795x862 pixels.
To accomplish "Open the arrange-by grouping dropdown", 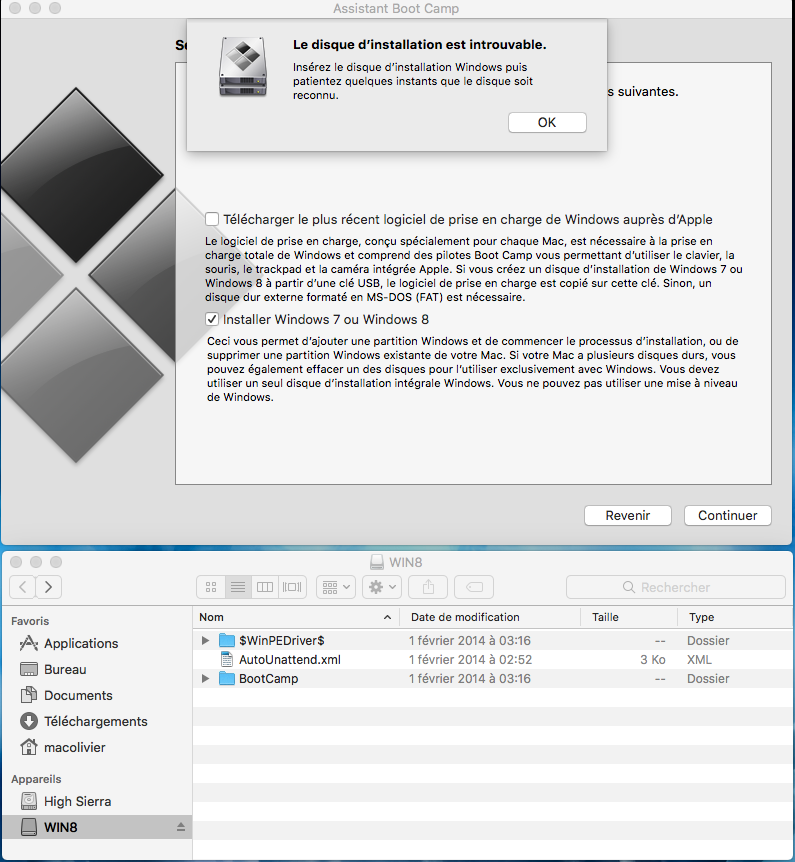I will pyautogui.click(x=336, y=587).
